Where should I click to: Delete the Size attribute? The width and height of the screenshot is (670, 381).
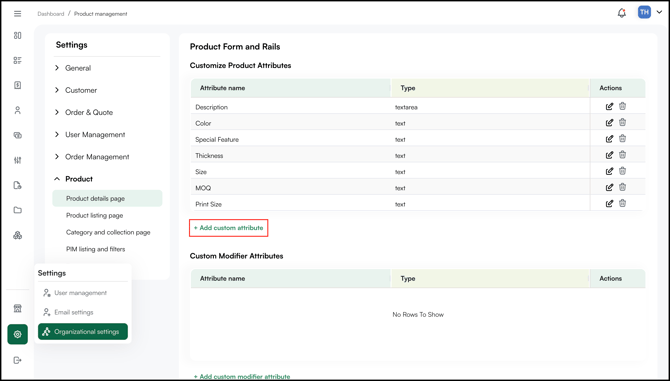(x=623, y=171)
